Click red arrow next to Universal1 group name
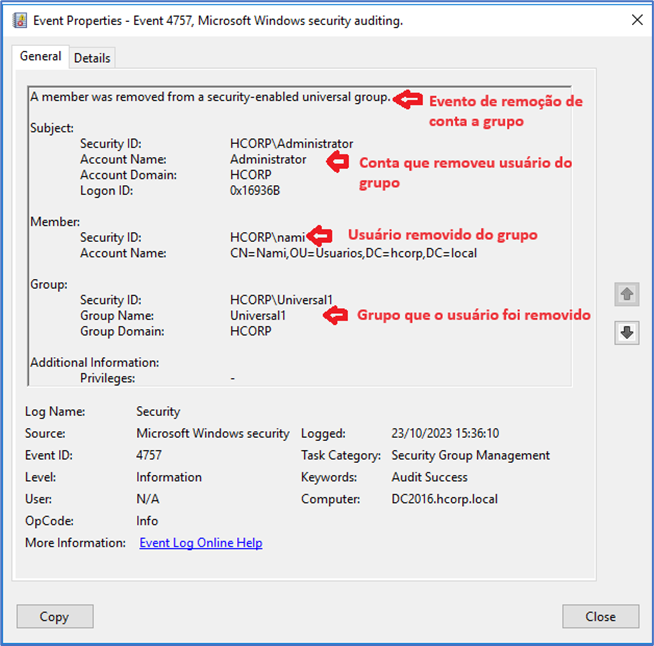Viewport: 654px width, 646px height. [336, 315]
